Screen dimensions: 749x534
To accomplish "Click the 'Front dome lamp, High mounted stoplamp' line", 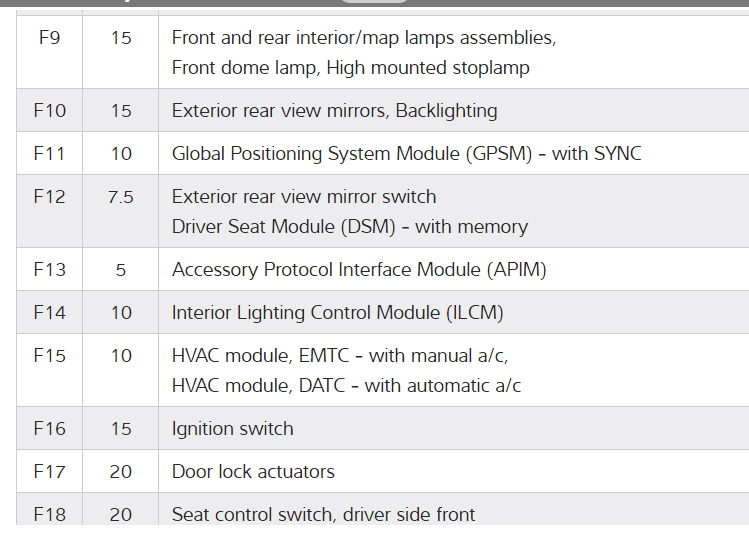I will tap(350, 68).
